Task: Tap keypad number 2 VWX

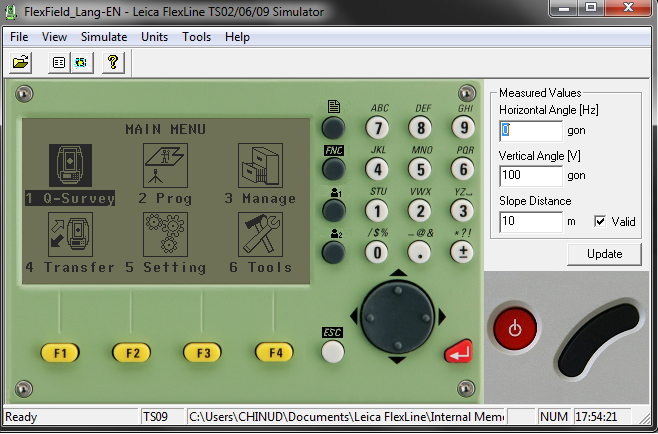Action: pos(420,211)
